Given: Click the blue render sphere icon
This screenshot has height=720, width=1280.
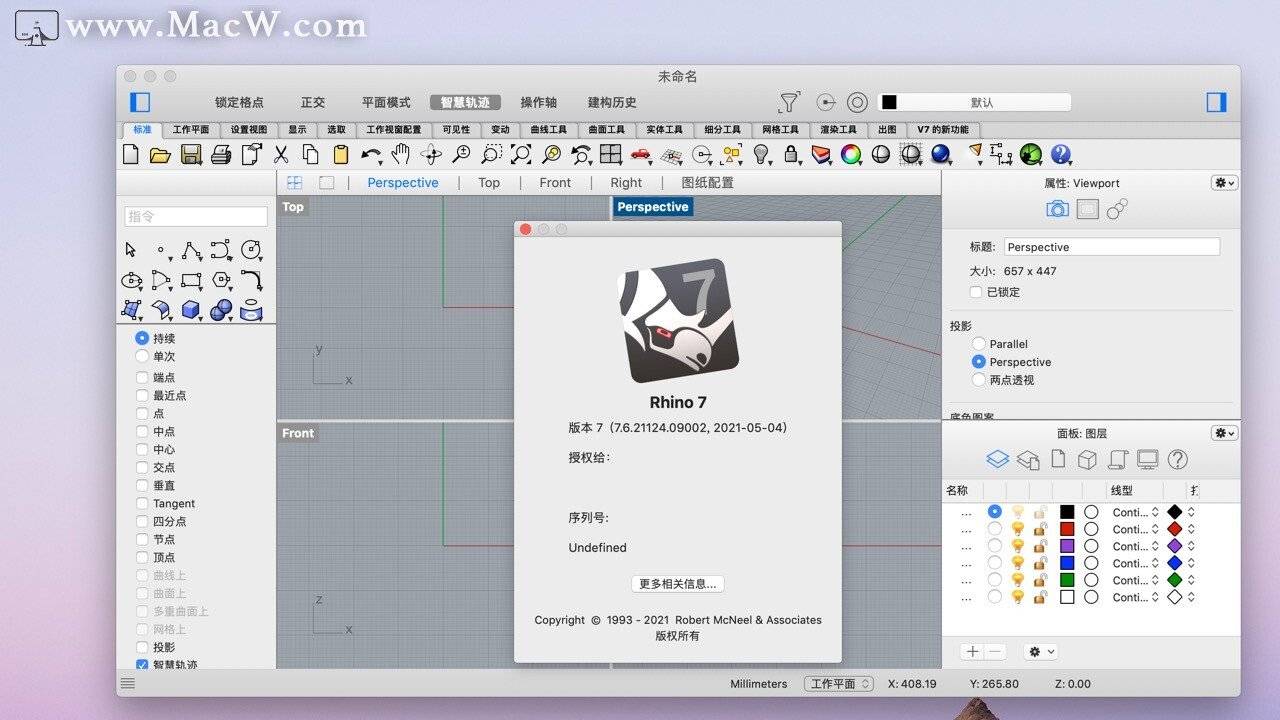Looking at the screenshot, I should coord(941,154).
